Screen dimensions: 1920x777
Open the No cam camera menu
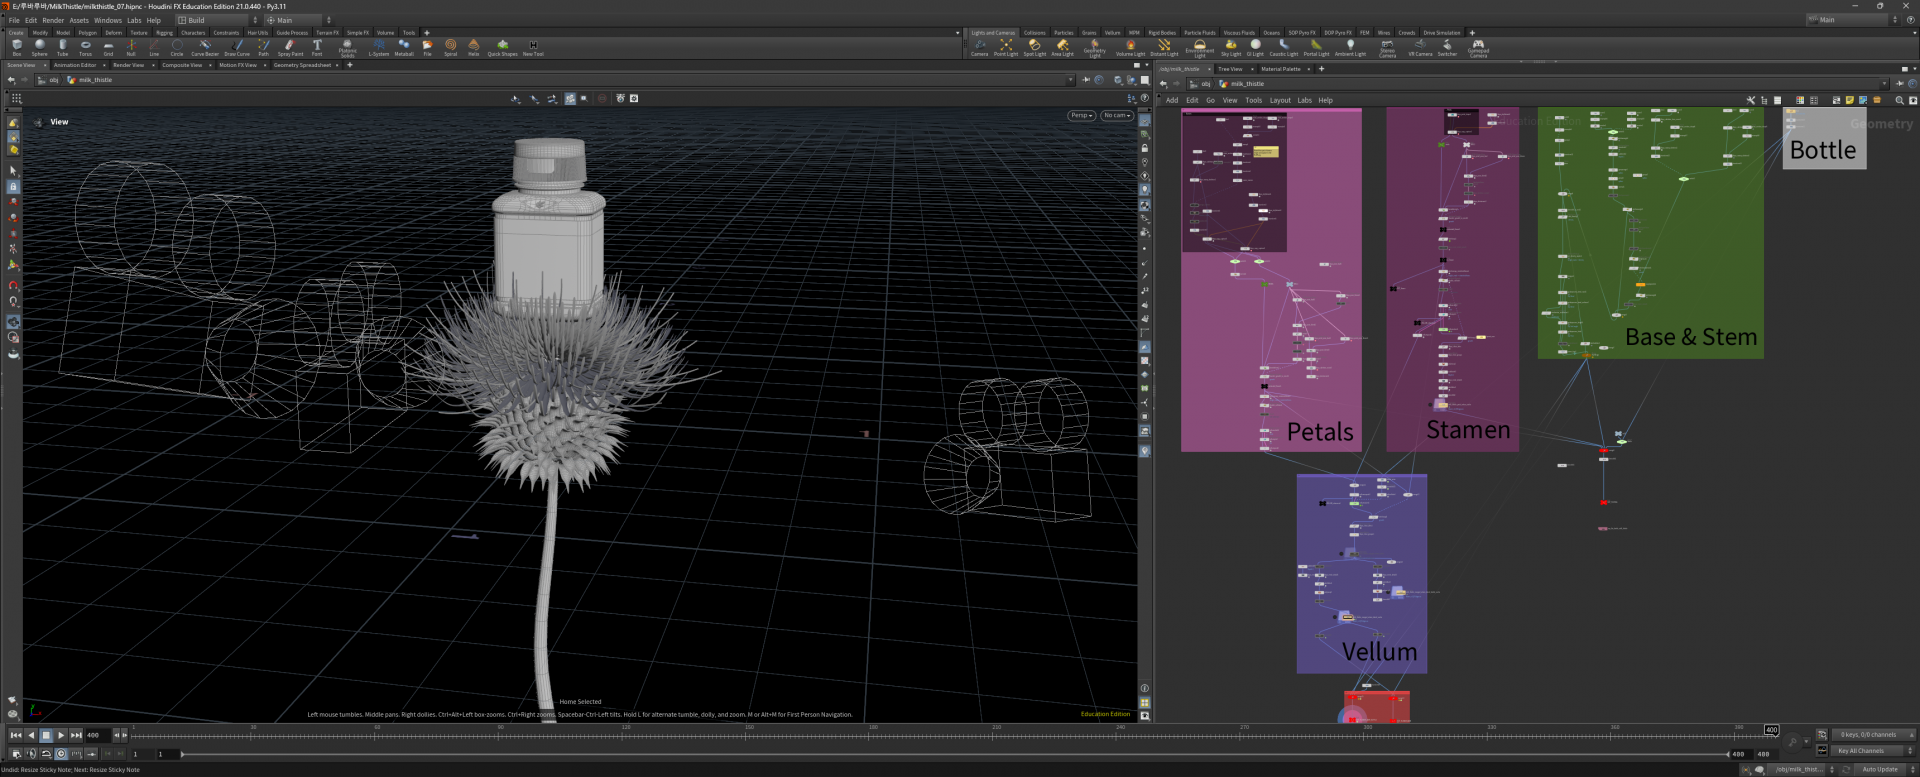pyautogui.click(x=1116, y=115)
